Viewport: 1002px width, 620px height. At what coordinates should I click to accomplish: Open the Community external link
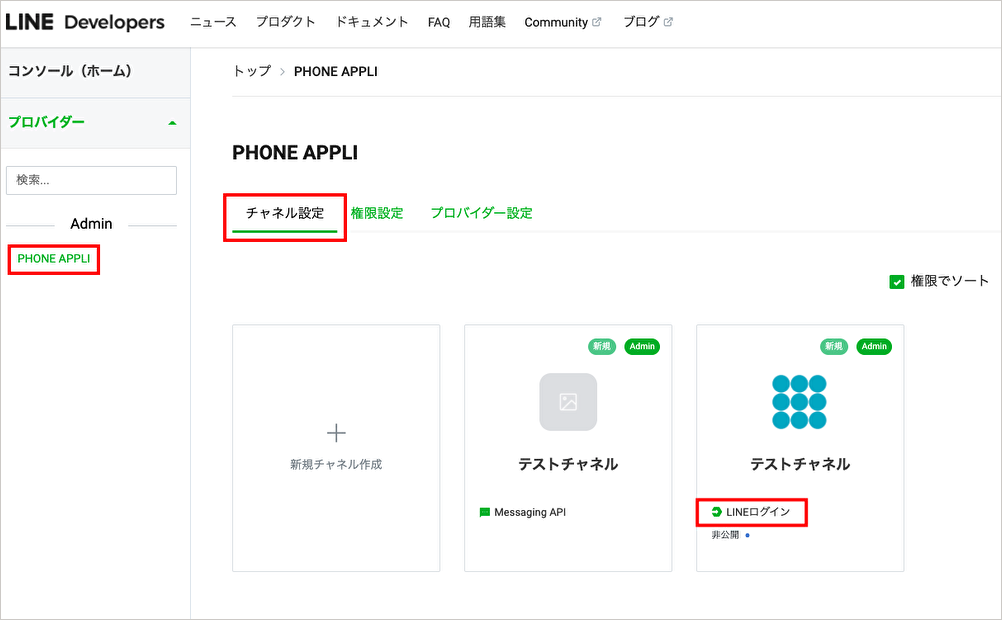coord(556,22)
